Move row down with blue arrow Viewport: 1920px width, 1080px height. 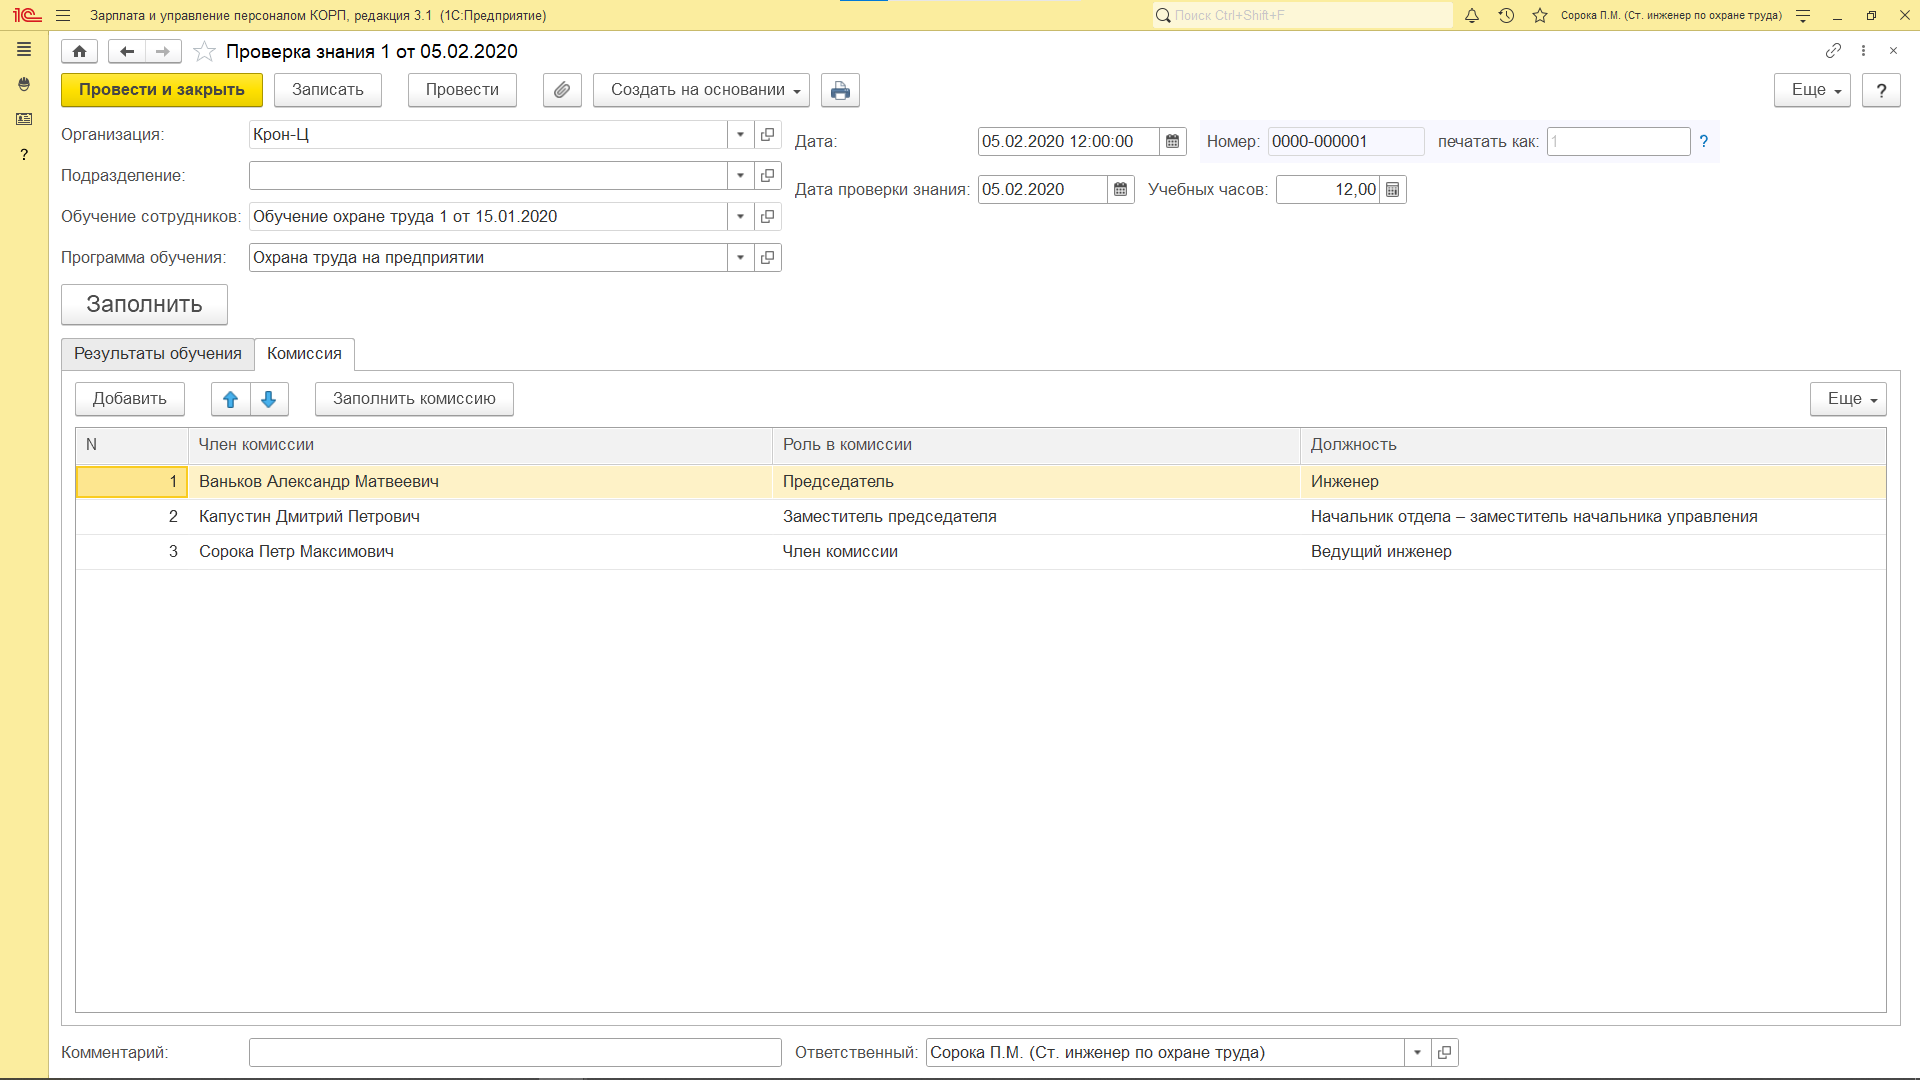[268, 399]
